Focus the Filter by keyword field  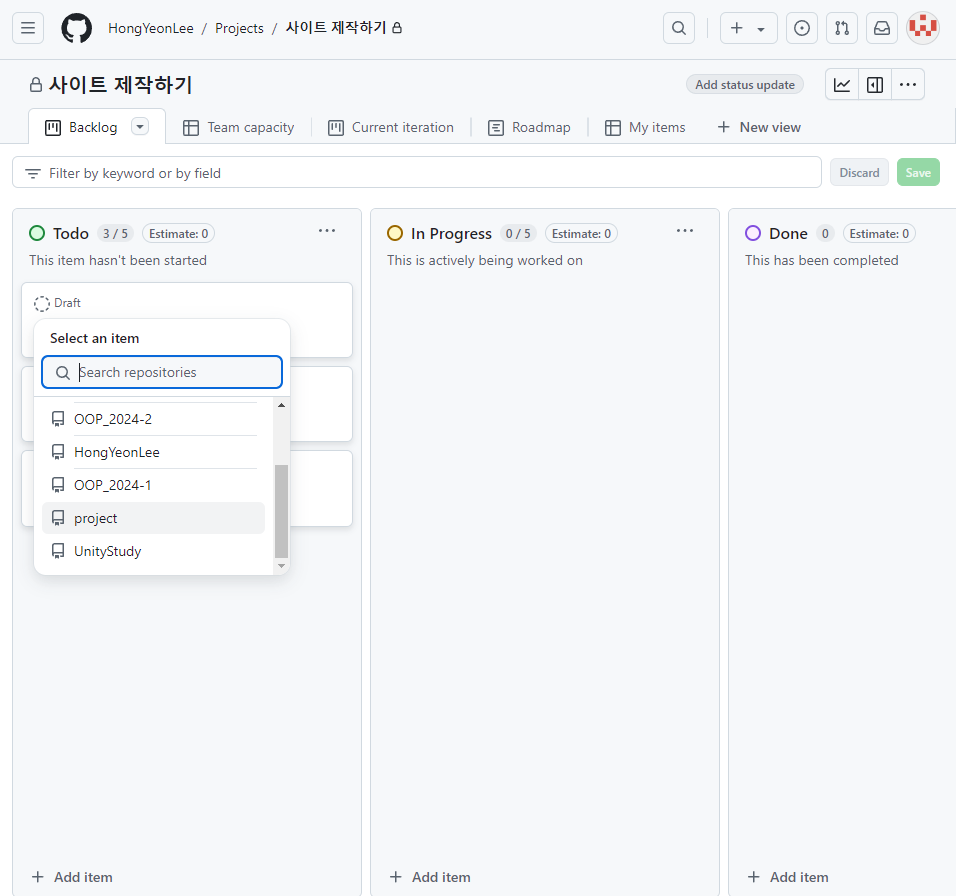(x=417, y=172)
